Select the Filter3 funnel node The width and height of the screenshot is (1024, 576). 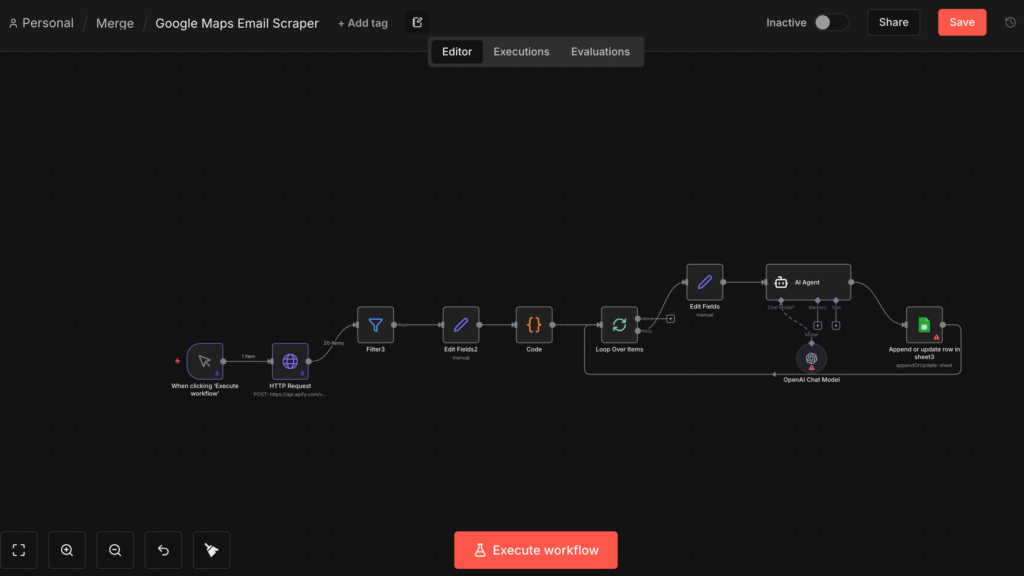click(x=375, y=325)
